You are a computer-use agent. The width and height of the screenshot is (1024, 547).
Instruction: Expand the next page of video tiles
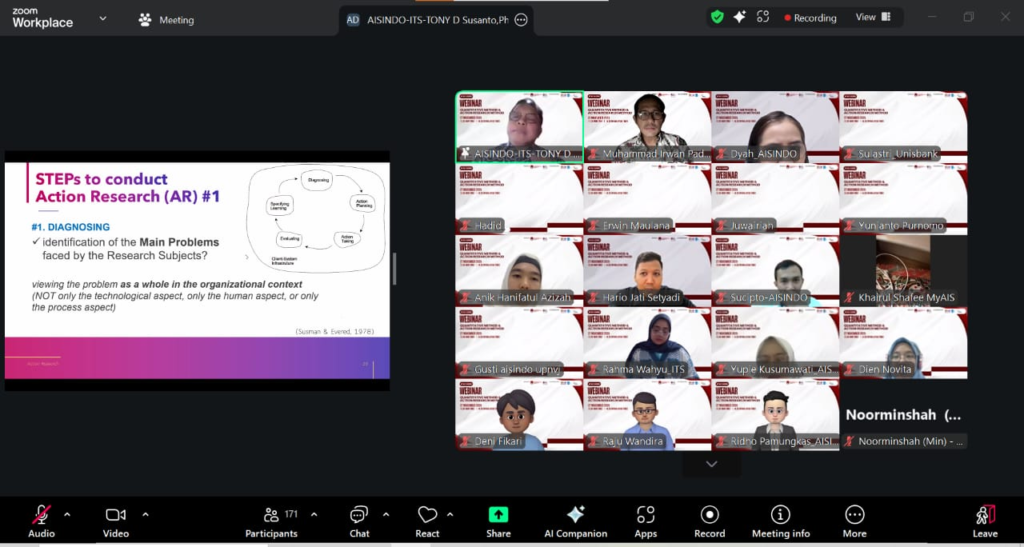click(x=711, y=464)
